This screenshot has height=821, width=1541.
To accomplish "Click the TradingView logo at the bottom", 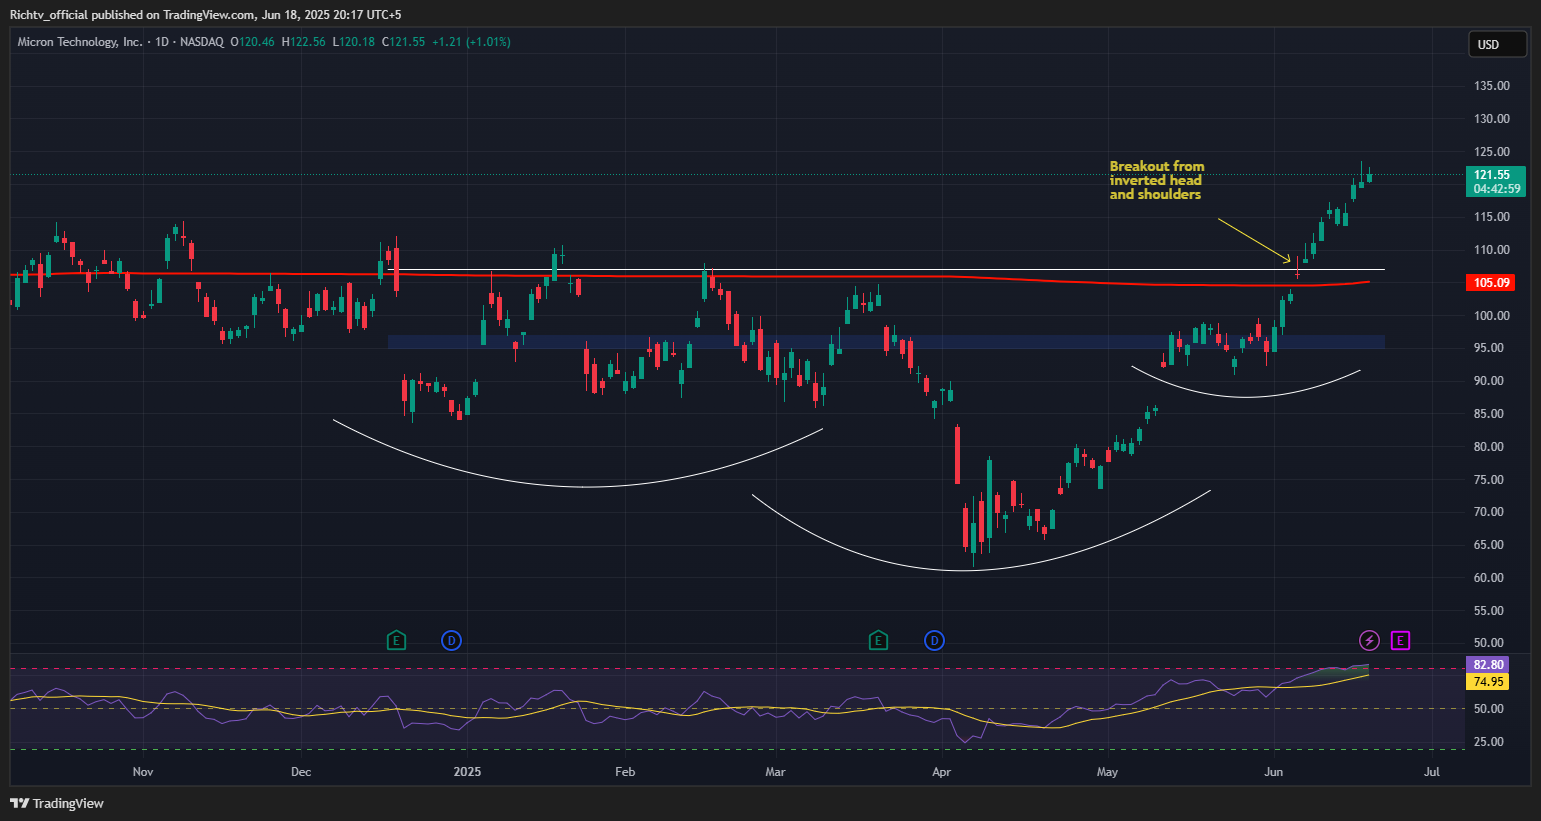I will pyautogui.click(x=57, y=803).
